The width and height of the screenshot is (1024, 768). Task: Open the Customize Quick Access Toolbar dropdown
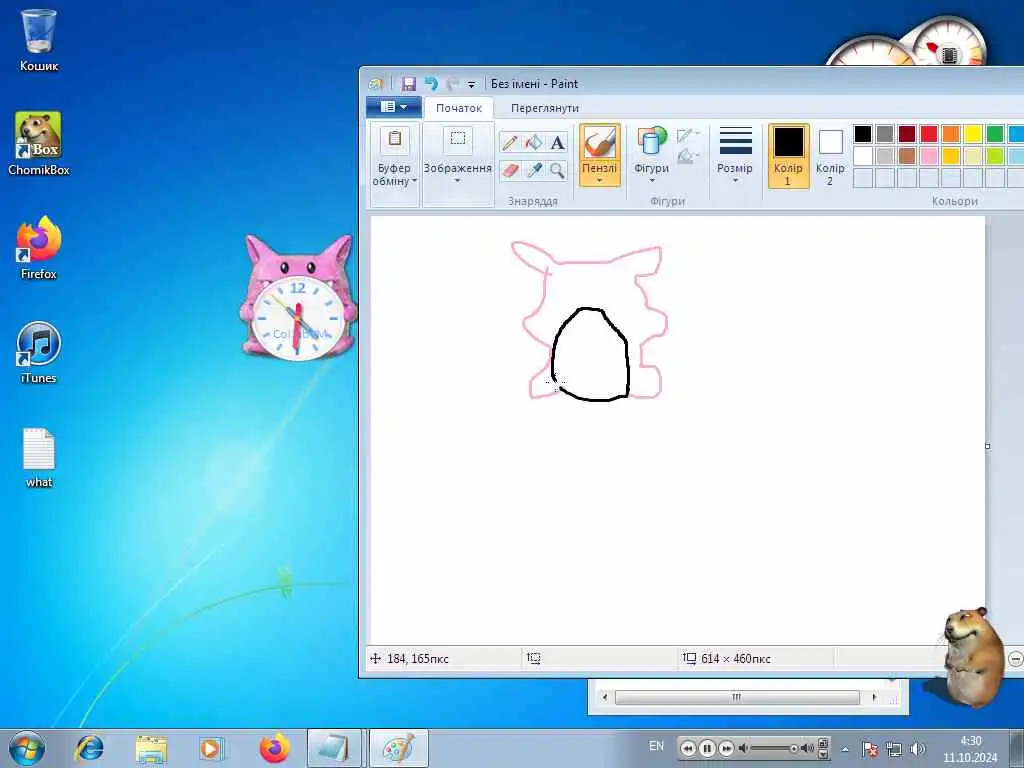[472, 84]
